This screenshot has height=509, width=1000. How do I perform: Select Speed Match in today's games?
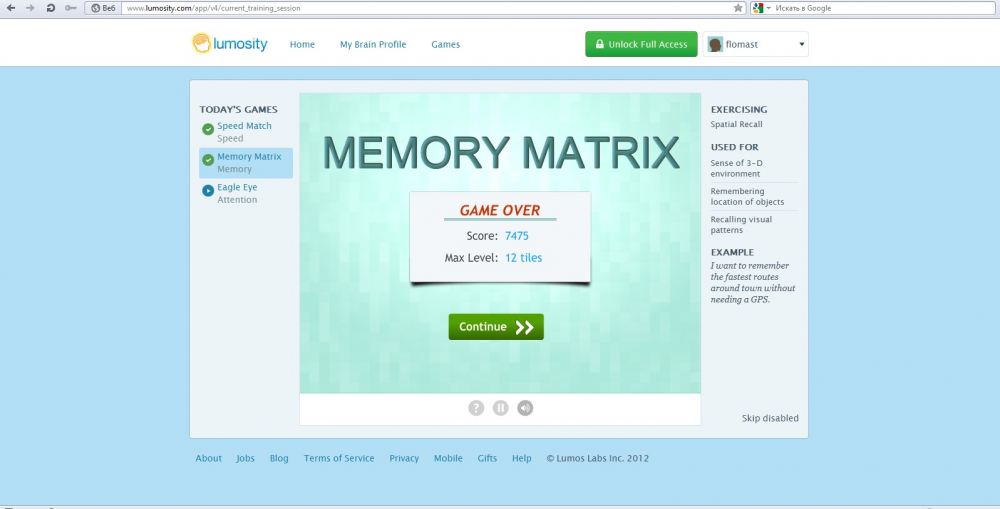[x=244, y=126]
